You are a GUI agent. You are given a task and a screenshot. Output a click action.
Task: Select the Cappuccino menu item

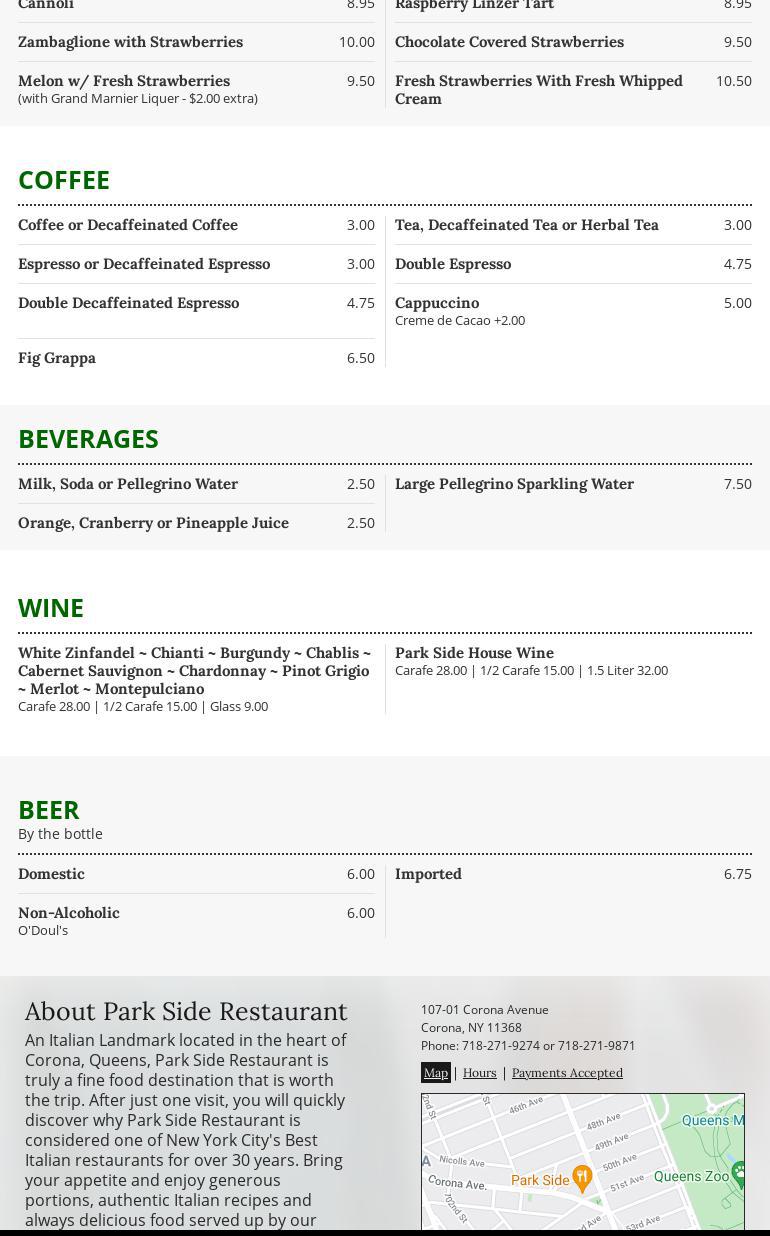pos(437,302)
